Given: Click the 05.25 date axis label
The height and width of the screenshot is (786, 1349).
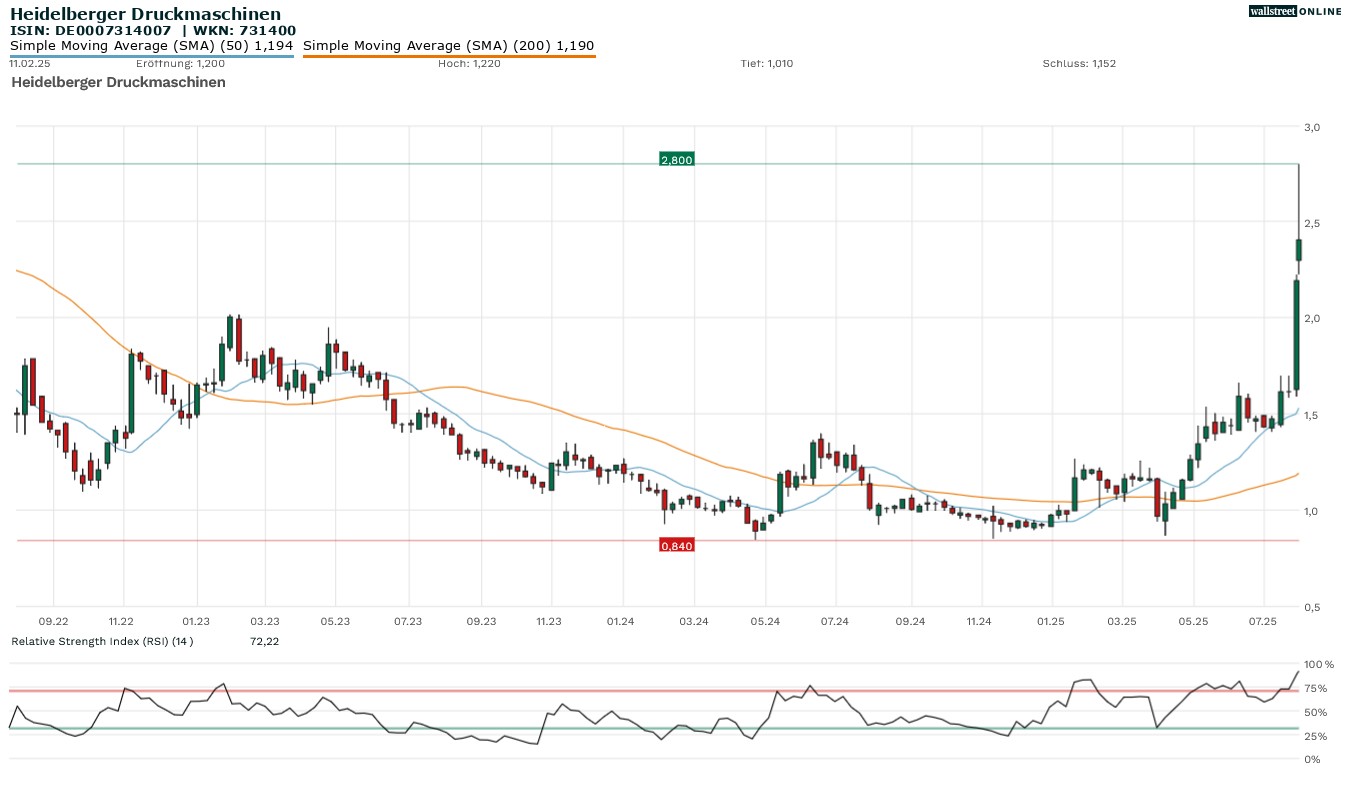Looking at the screenshot, I should point(1195,622).
